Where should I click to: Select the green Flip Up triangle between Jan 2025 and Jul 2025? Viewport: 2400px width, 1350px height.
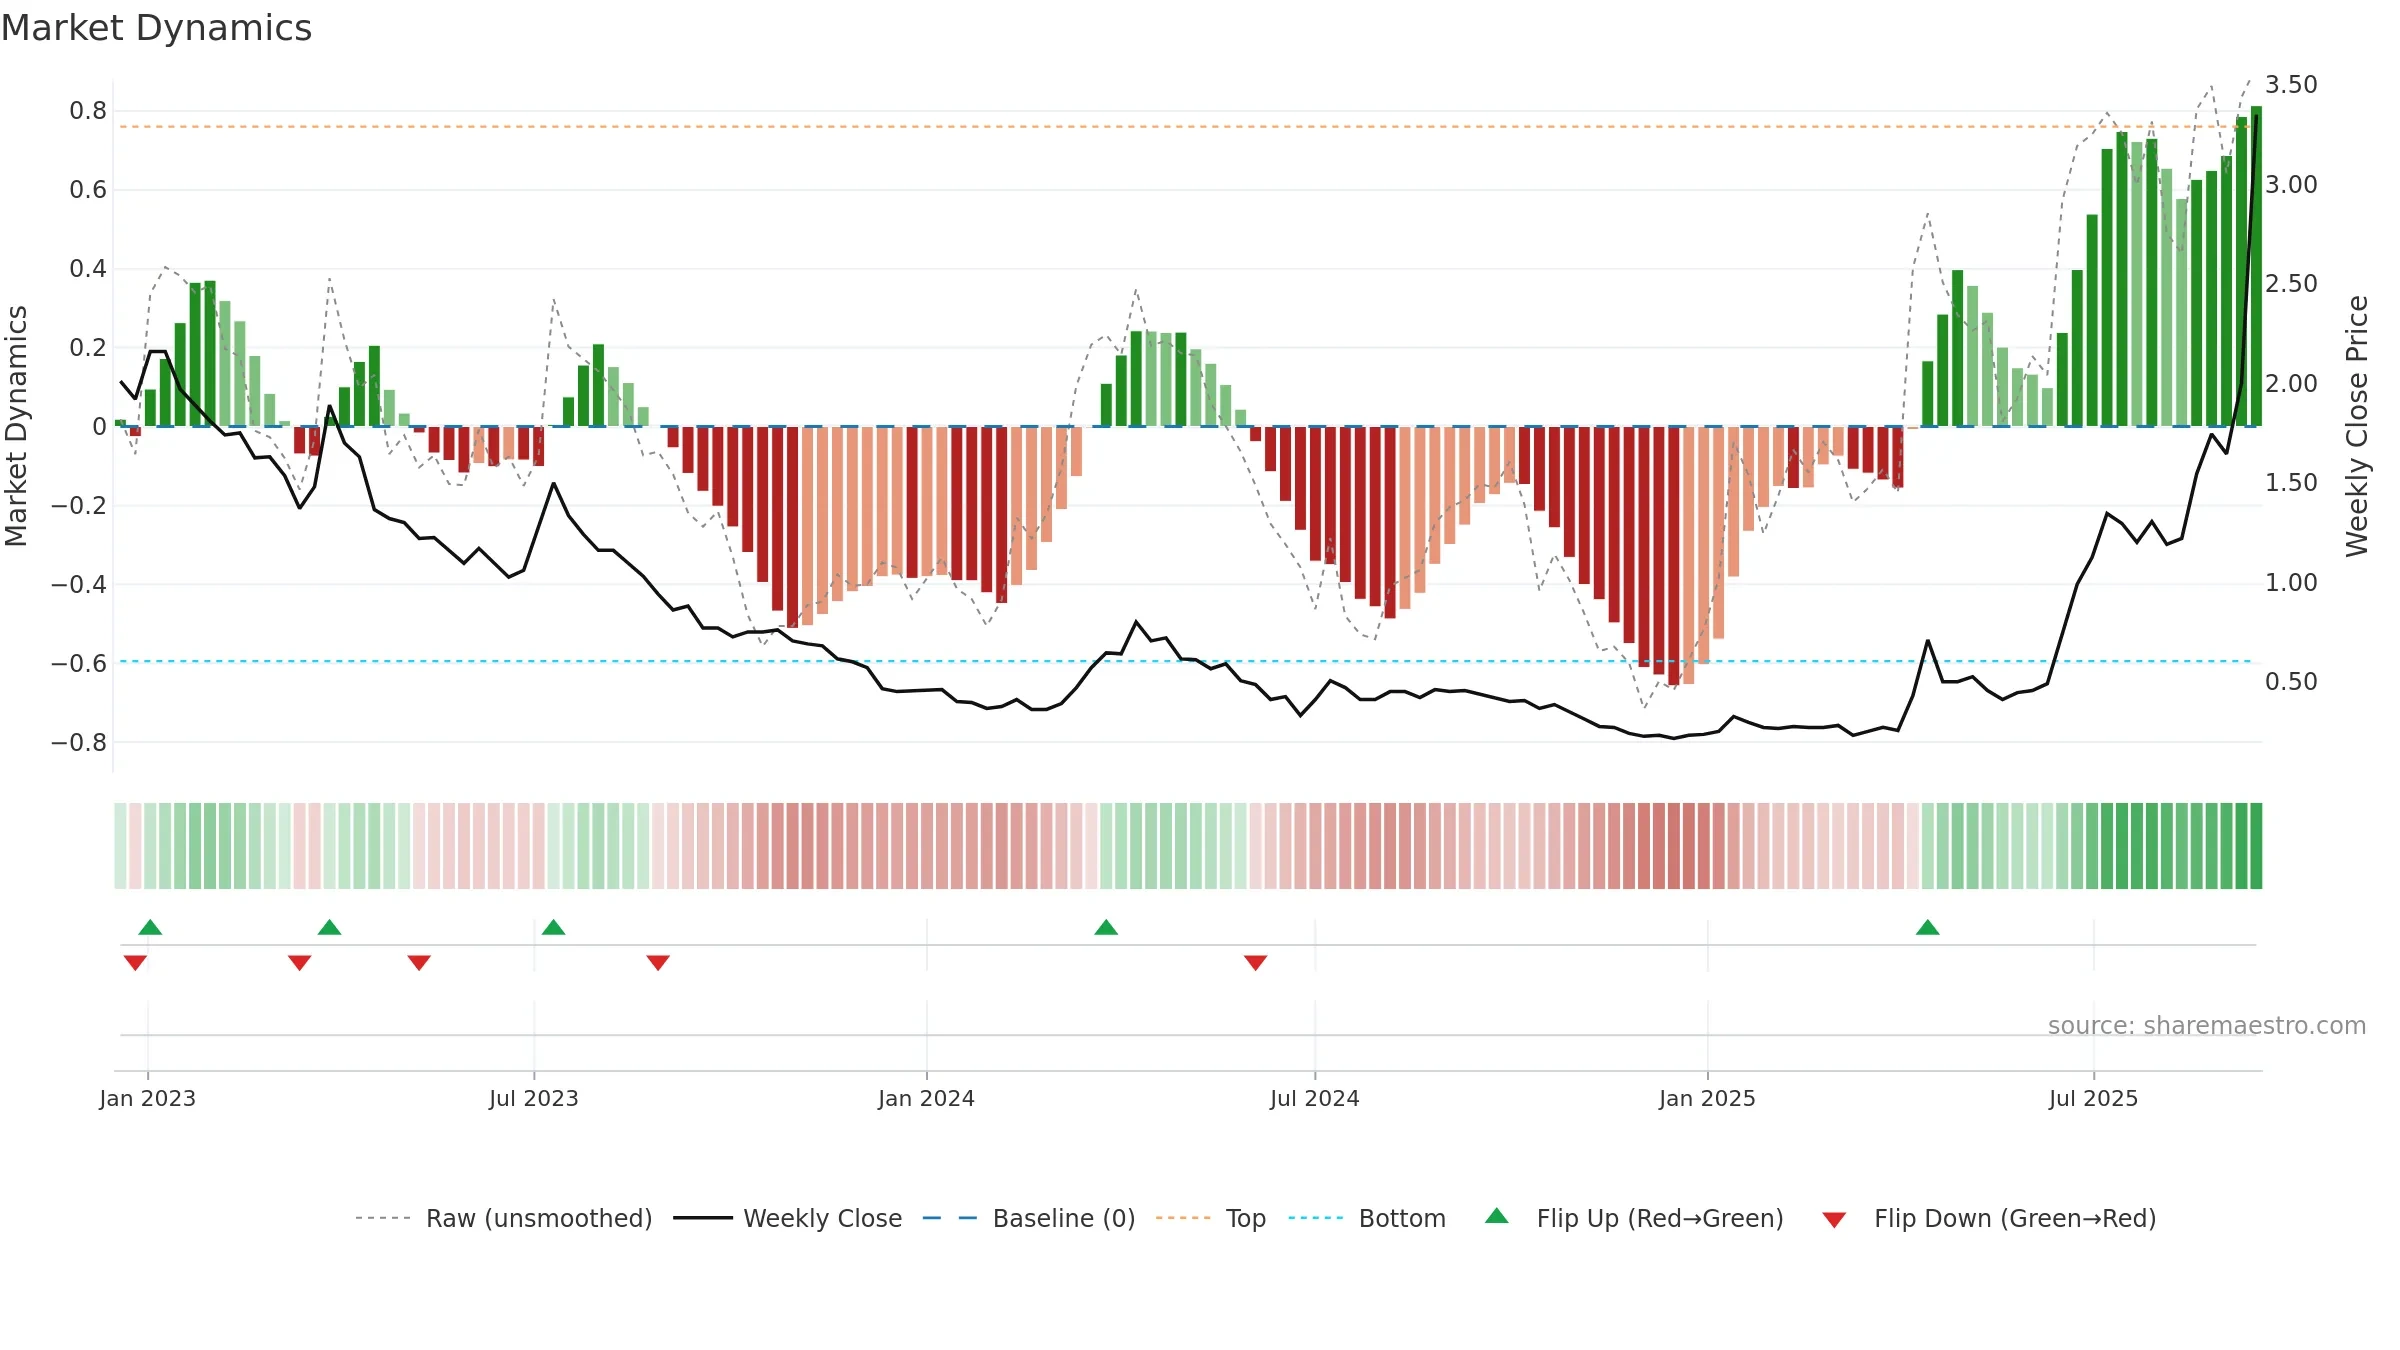[x=1927, y=927]
